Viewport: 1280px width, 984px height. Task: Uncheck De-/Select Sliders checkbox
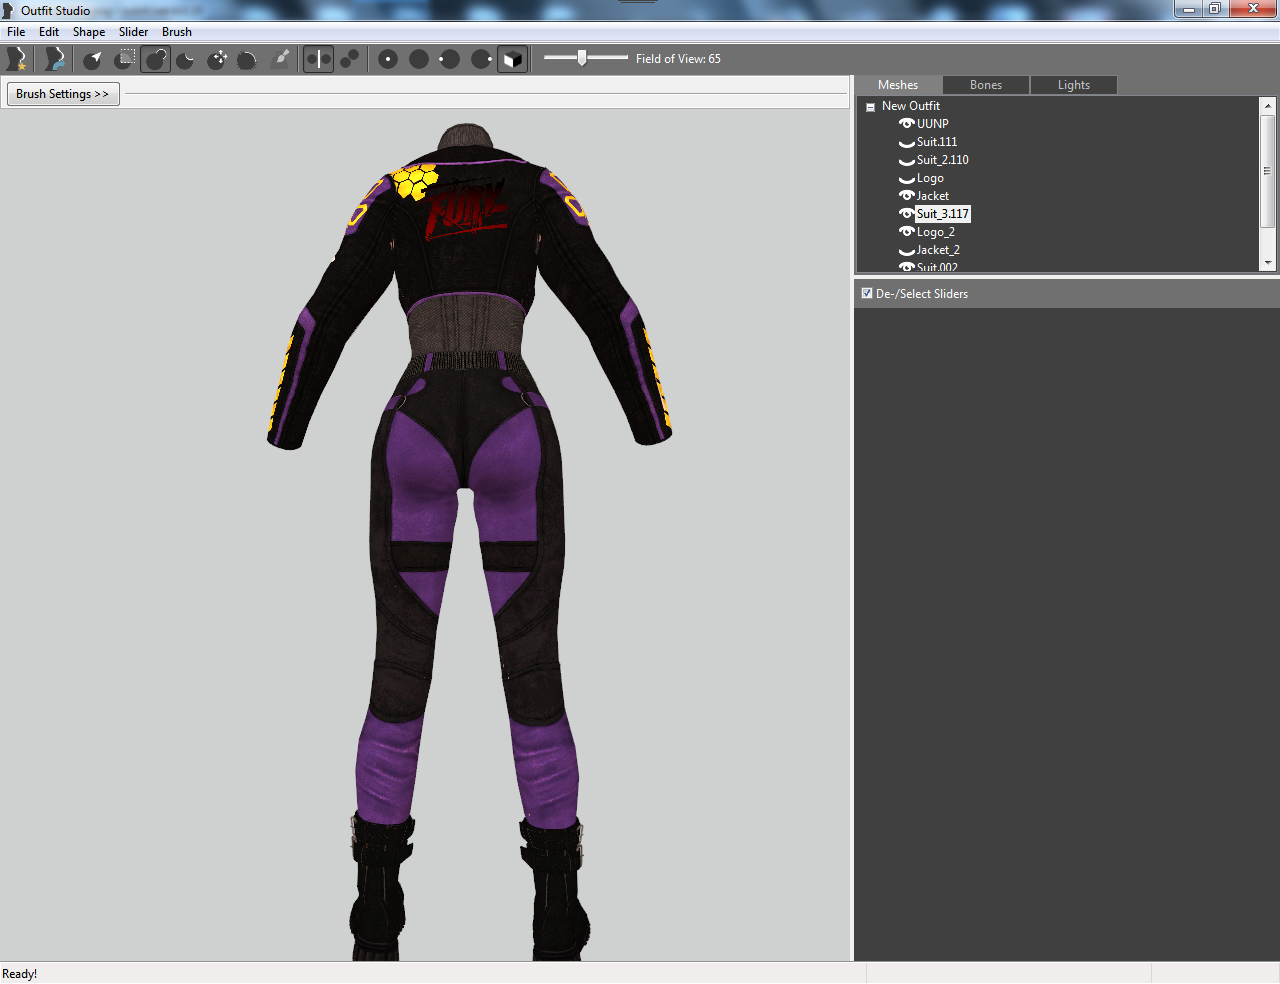pos(867,293)
